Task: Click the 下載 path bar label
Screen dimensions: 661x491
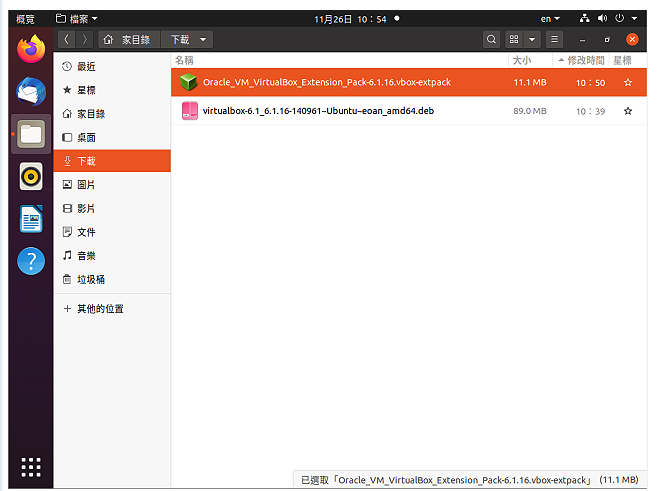Action: pyautogui.click(x=180, y=40)
